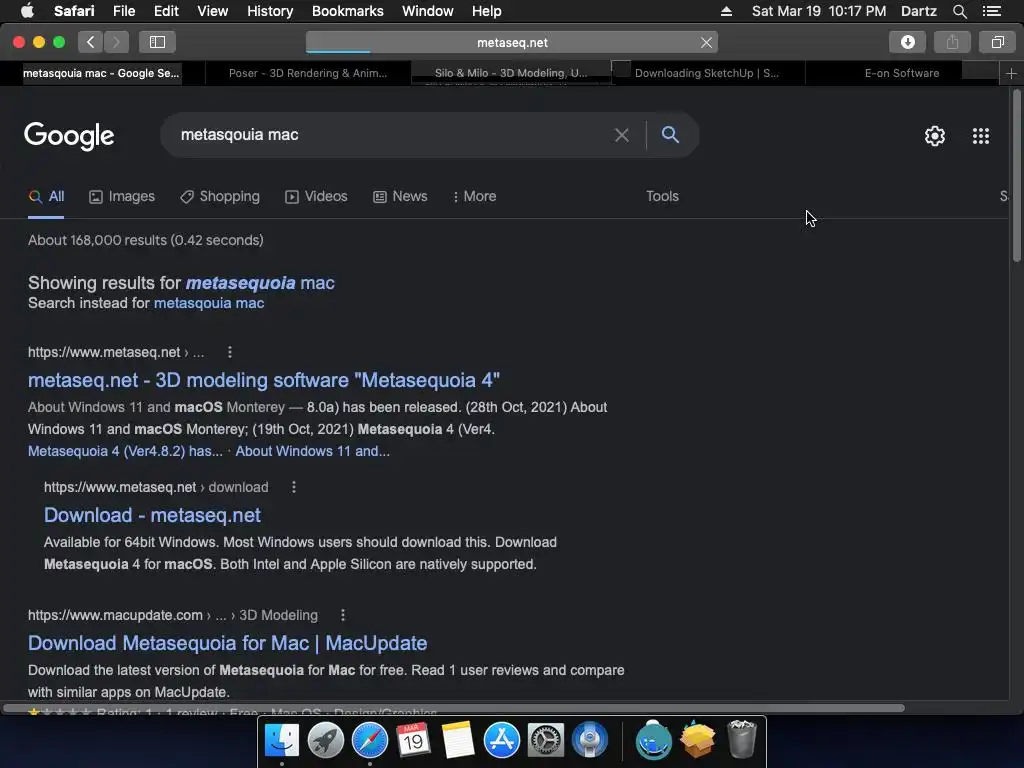Screen dimensions: 1024x768
Task: Stop loading page in address bar
Action: [x=706, y=42]
